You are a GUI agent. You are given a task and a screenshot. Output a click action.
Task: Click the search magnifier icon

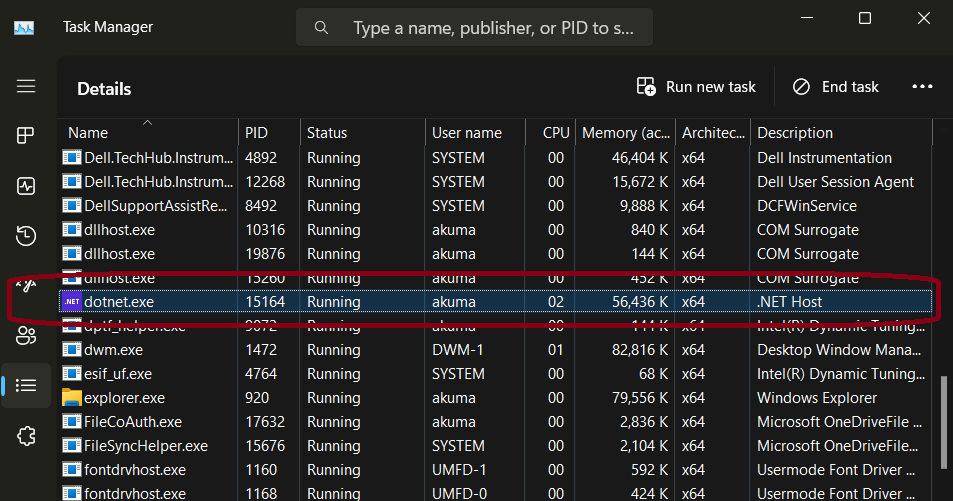321,28
